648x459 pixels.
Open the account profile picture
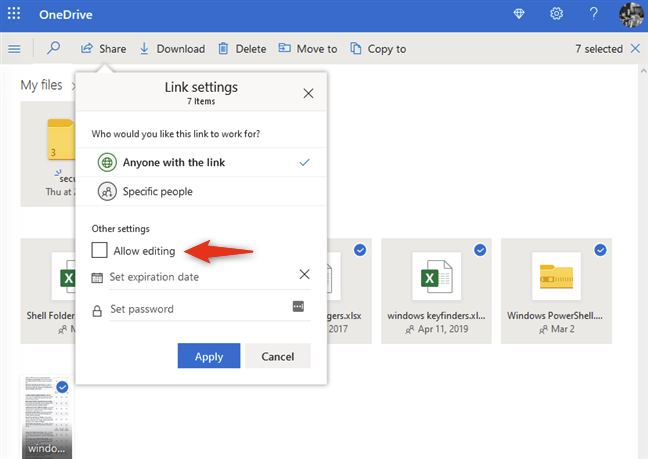click(631, 14)
